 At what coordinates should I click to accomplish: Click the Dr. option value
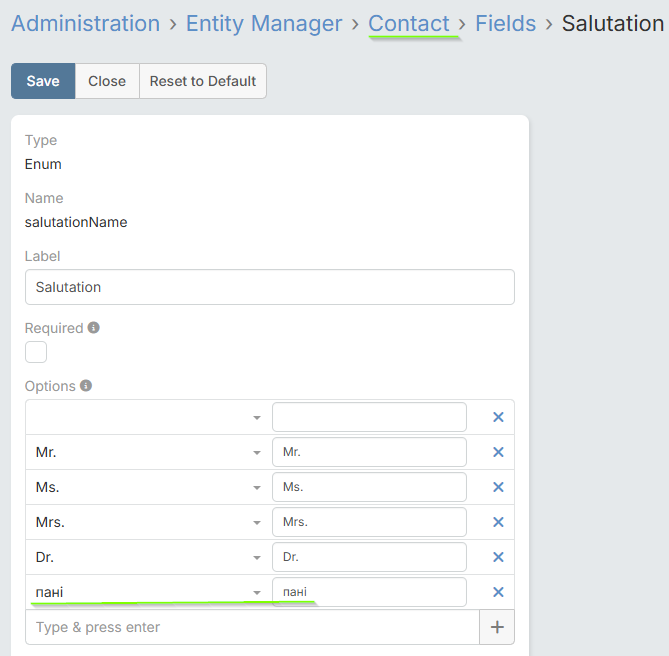coord(45,557)
